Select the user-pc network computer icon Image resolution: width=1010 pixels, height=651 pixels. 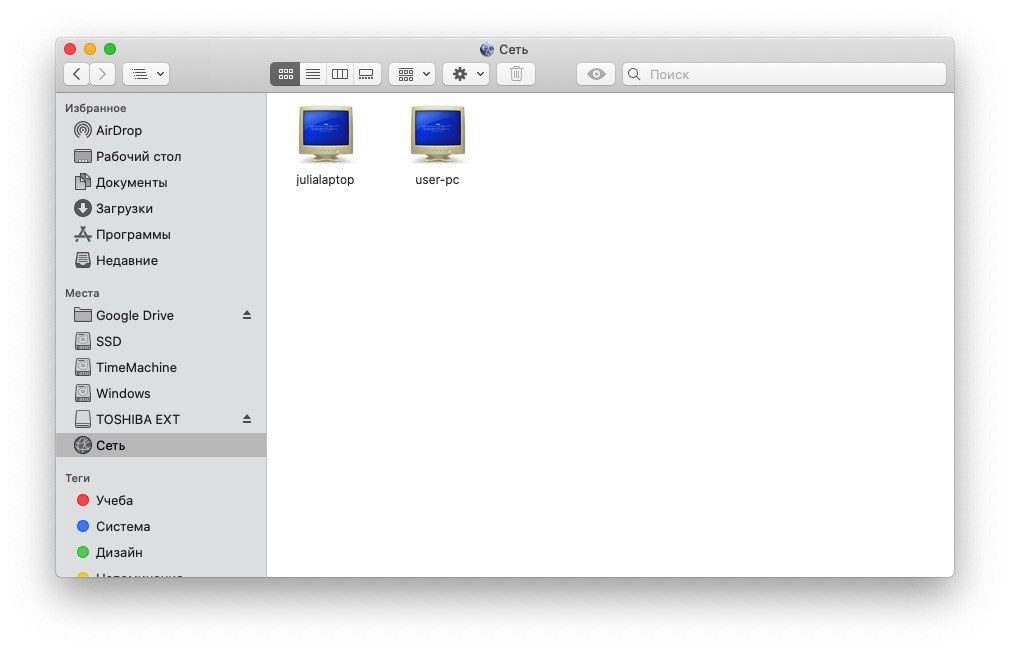[438, 134]
